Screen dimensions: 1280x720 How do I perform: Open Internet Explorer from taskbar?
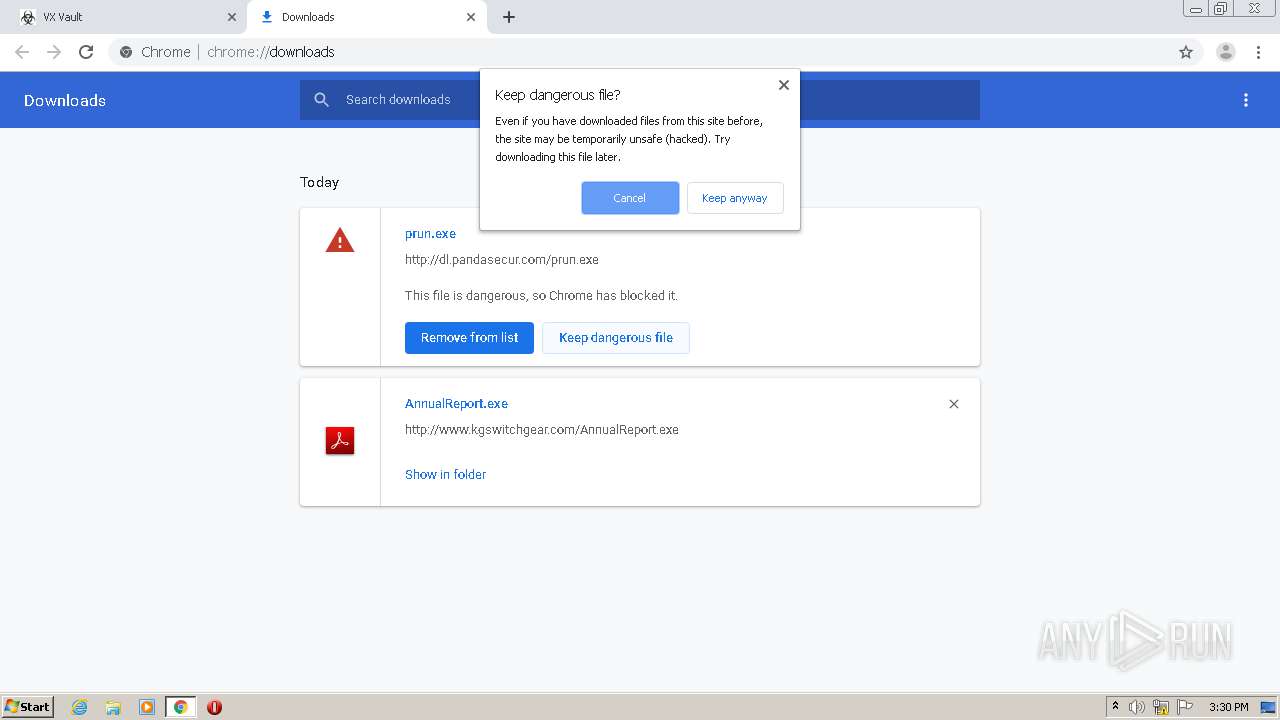80,707
